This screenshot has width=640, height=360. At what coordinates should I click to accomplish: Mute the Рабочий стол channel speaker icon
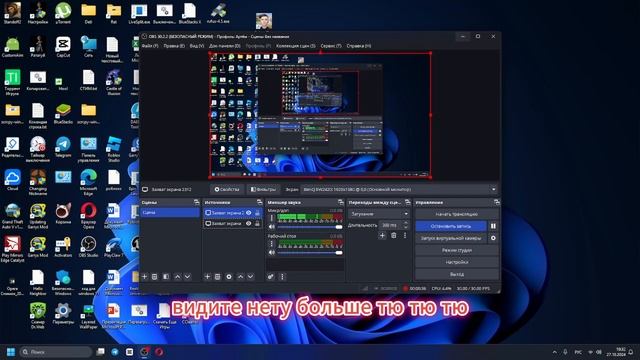point(272,253)
